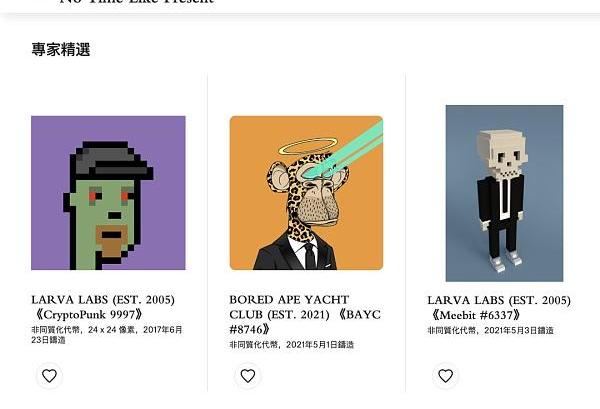View the Meebit skull figure image
The image size is (600, 409).
[x=504, y=193]
